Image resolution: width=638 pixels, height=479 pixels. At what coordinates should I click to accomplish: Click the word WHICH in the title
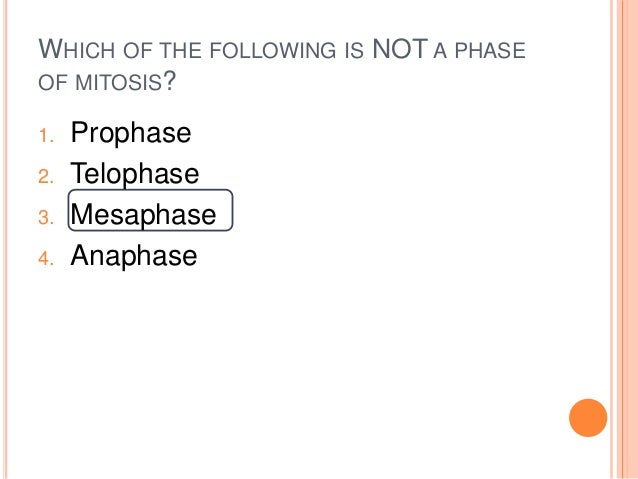(x=76, y=49)
